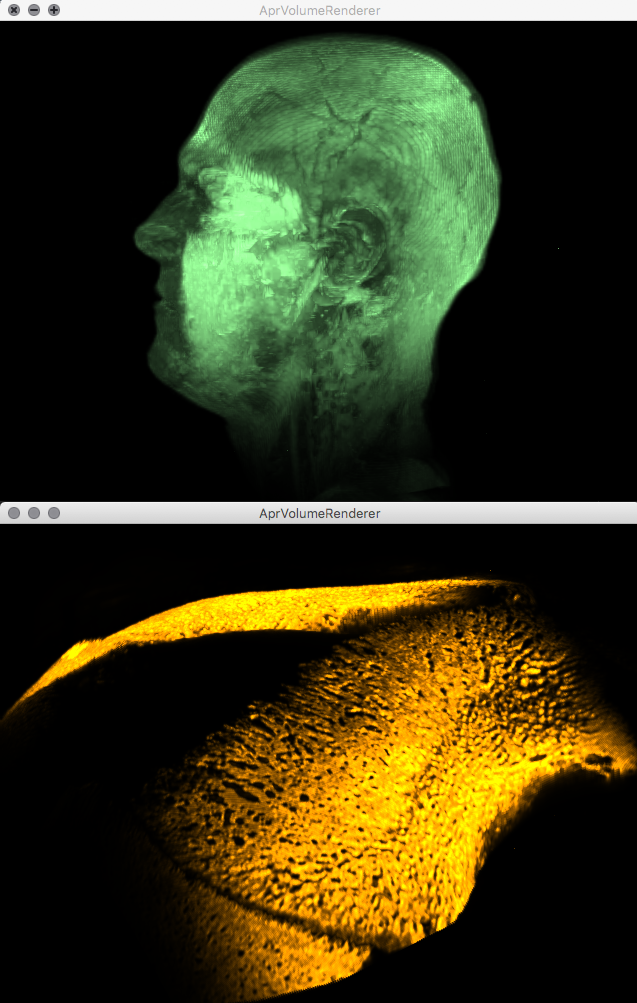Focus bottom window via its AprVolumeRenderer title

[x=319, y=513]
